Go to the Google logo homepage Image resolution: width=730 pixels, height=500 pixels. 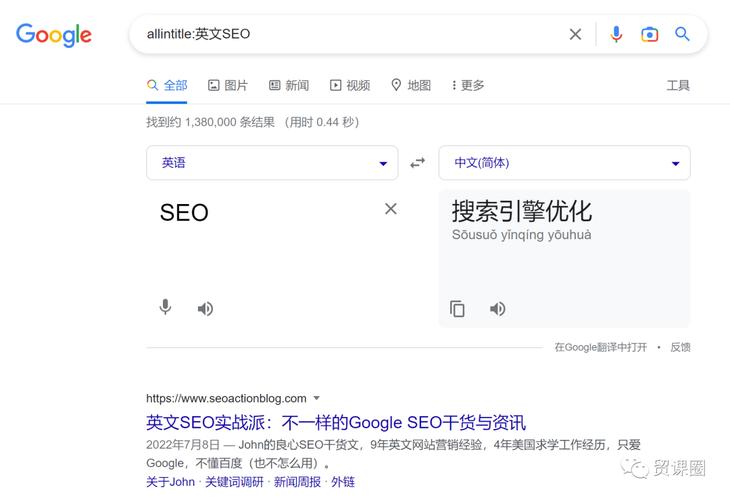click(54, 34)
